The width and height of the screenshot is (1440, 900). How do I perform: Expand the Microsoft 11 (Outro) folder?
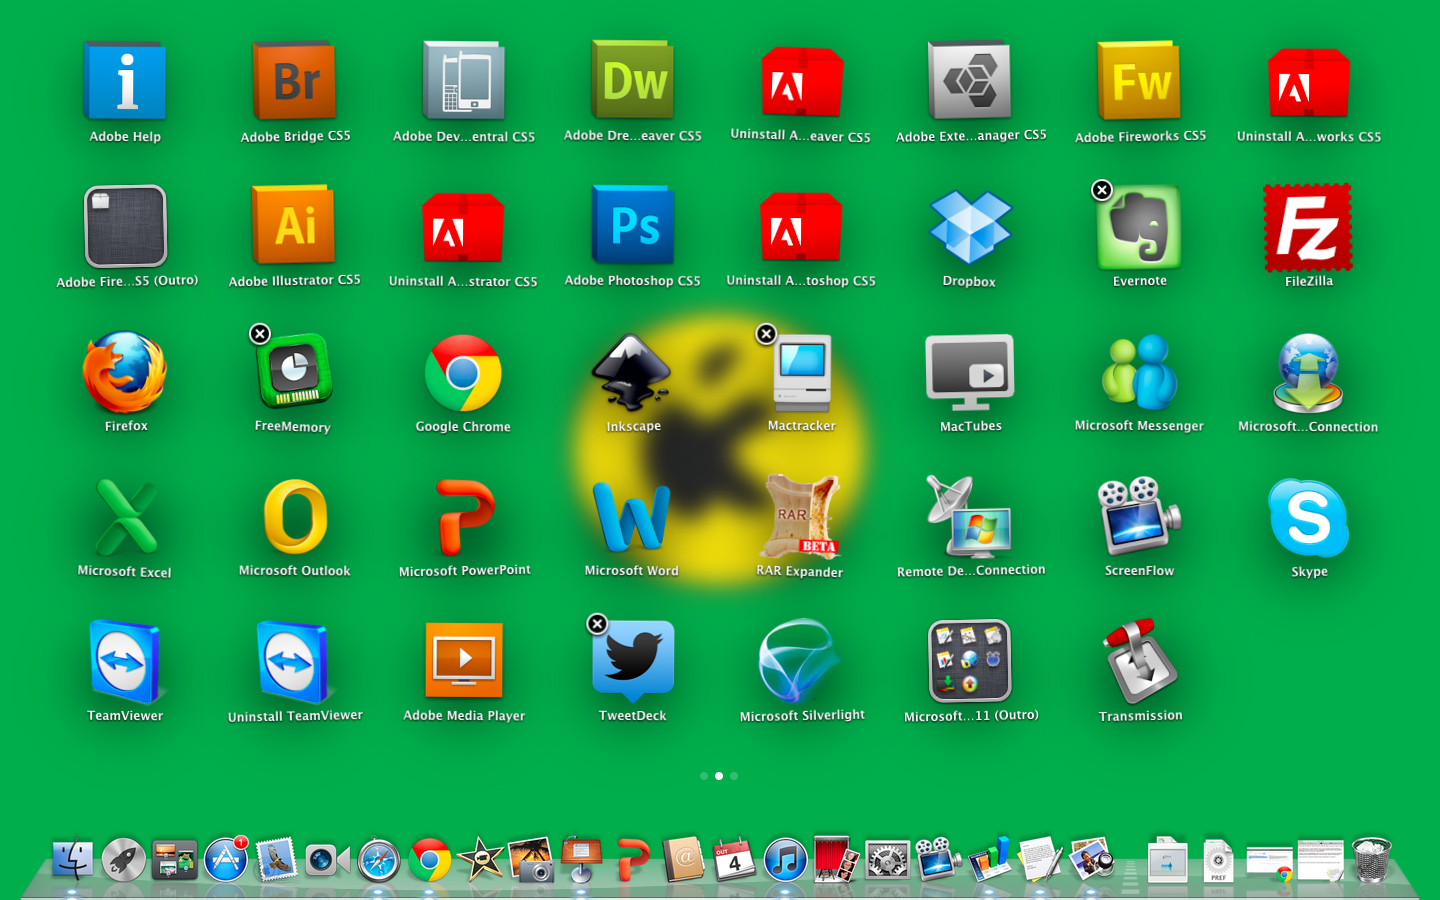pos(970,662)
